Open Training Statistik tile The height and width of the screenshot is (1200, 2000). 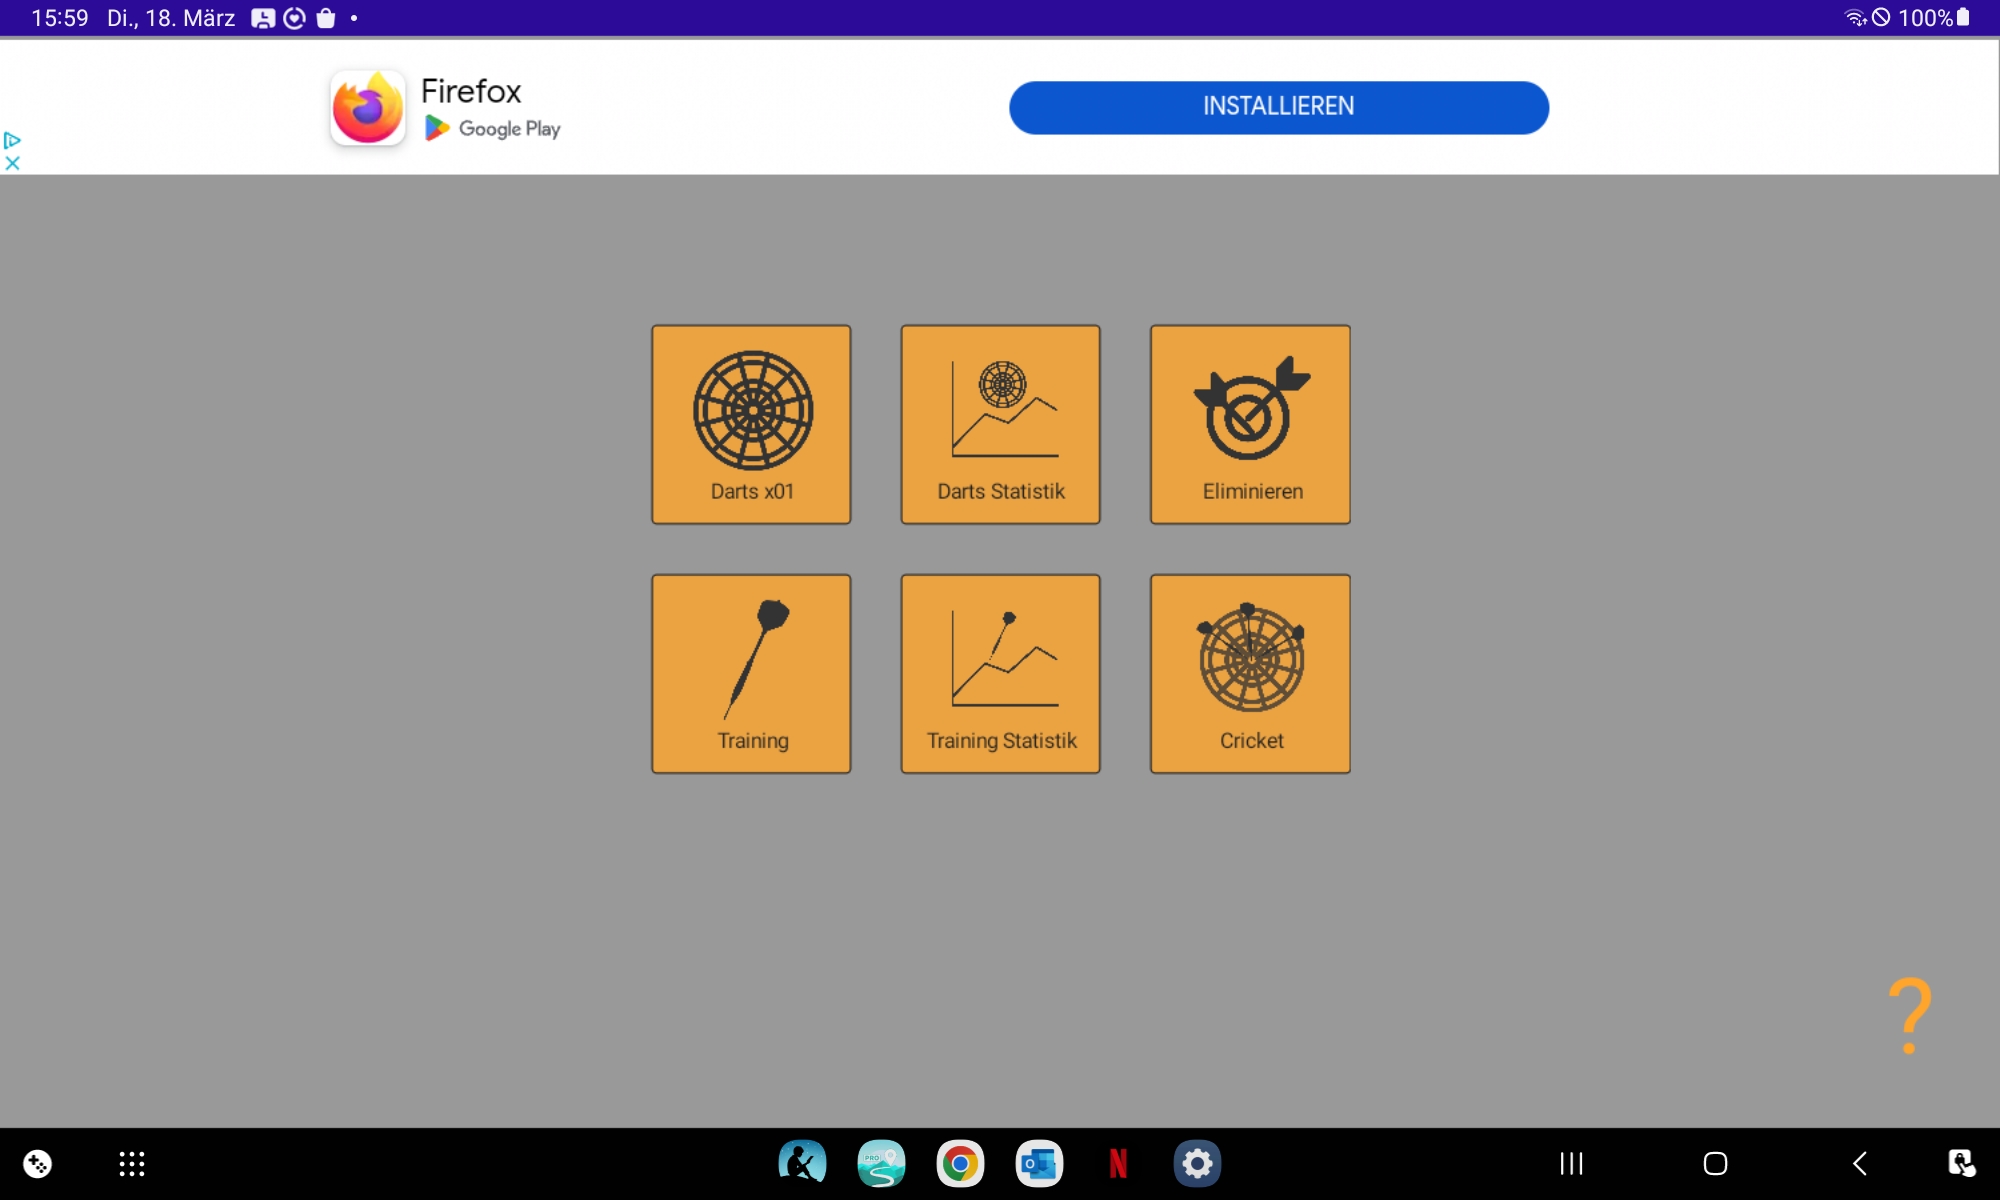tap(1000, 673)
